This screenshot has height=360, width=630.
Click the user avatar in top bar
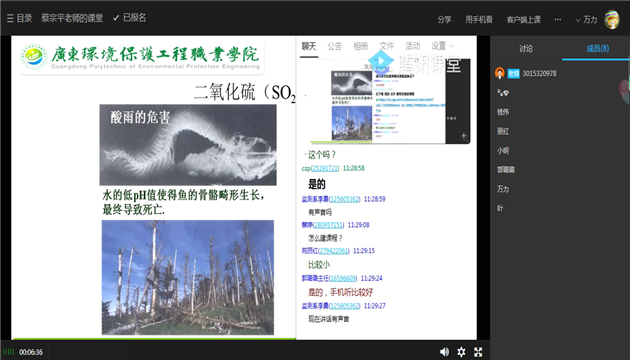(x=612, y=19)
